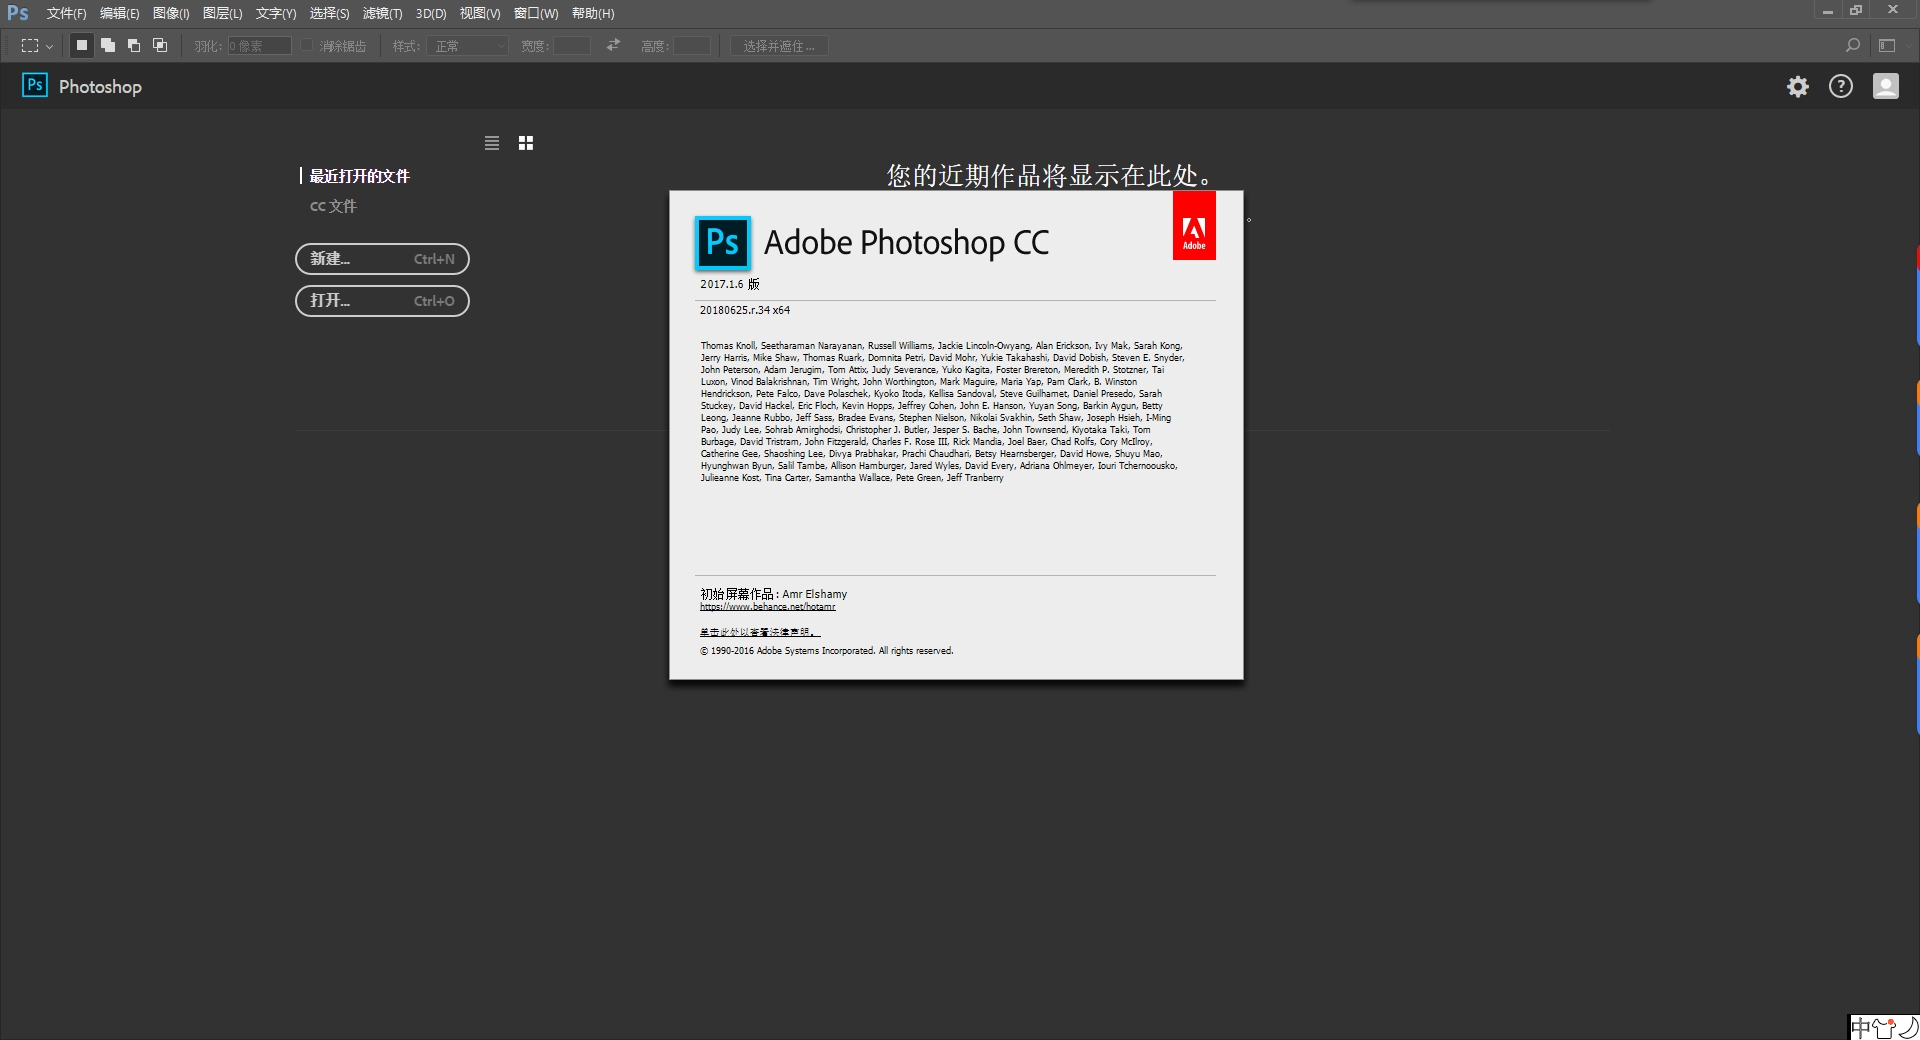Select CC 文件 in the sidebar
The height and width of the screenshot is (1040, 1920).
pyautogui.click(x=334, y=206)
